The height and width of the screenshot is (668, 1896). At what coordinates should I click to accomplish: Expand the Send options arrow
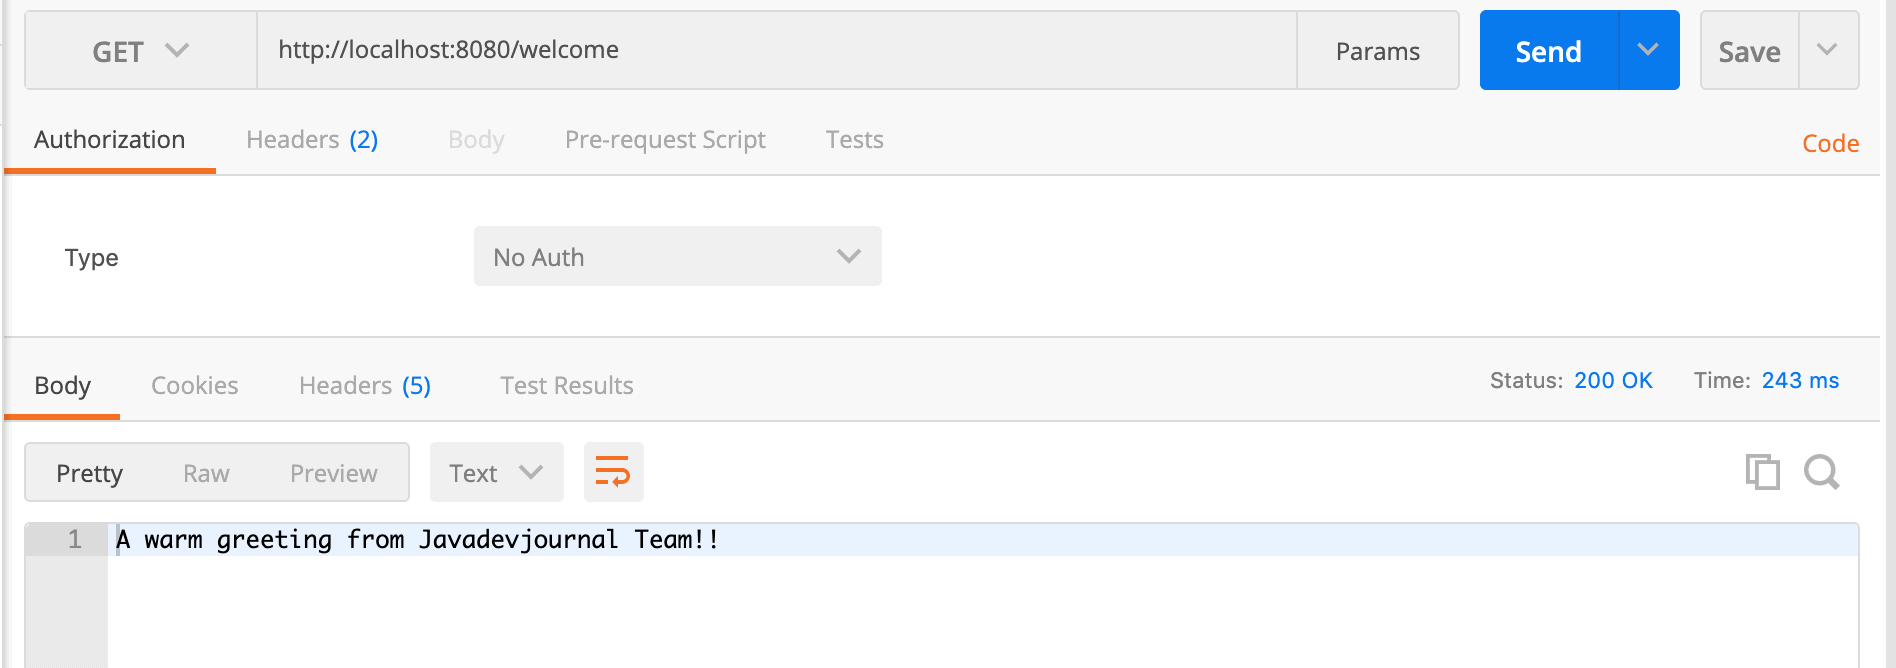coord(1649,50)
